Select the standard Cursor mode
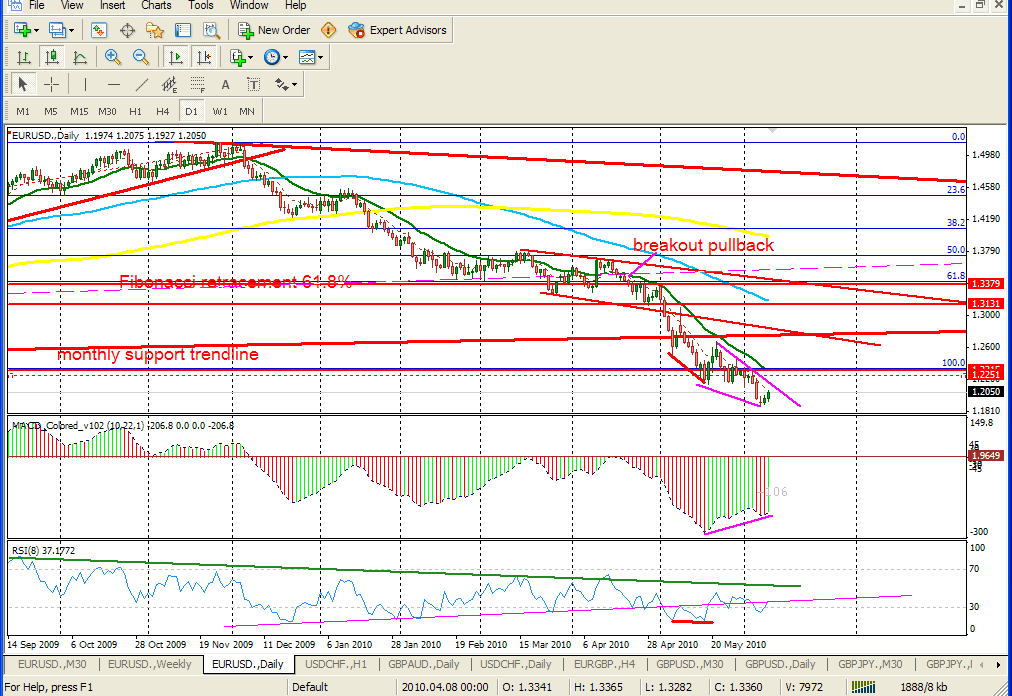 [23, 85]
